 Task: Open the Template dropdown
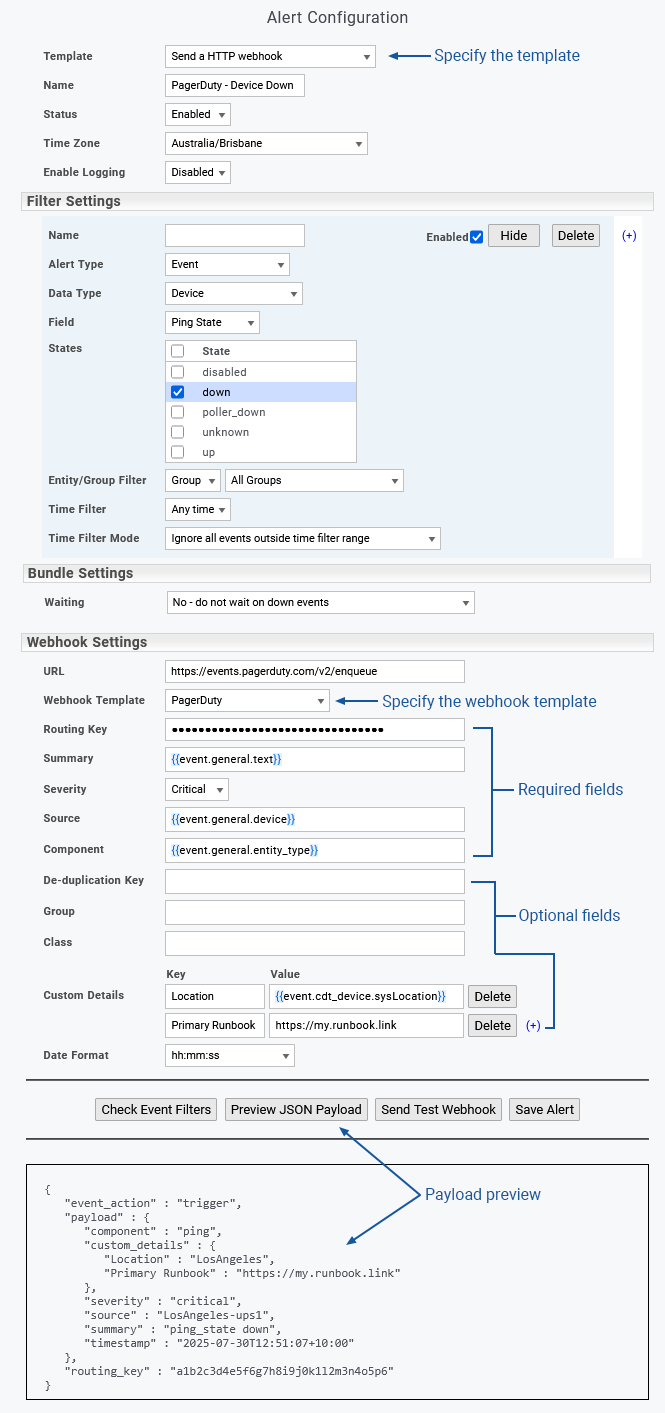tap(270, 57)
